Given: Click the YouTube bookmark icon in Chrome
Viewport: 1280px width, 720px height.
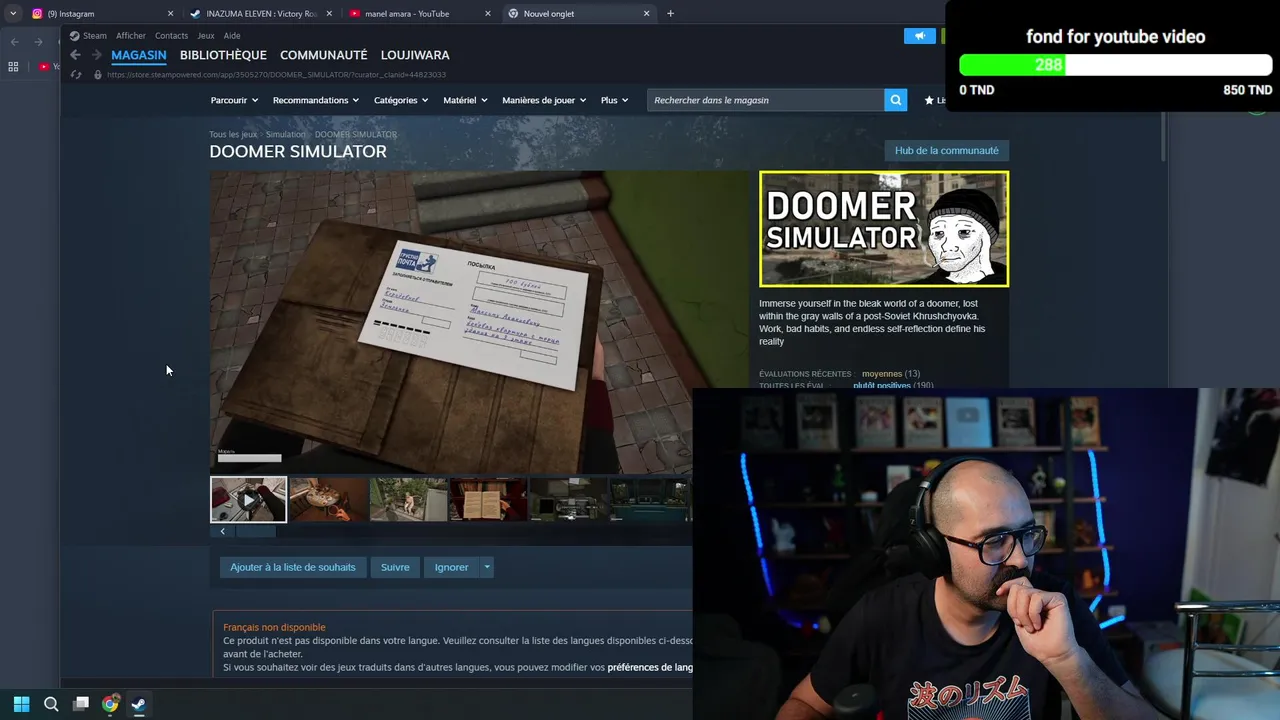Looking at the screenshot, I should point(44,67).
